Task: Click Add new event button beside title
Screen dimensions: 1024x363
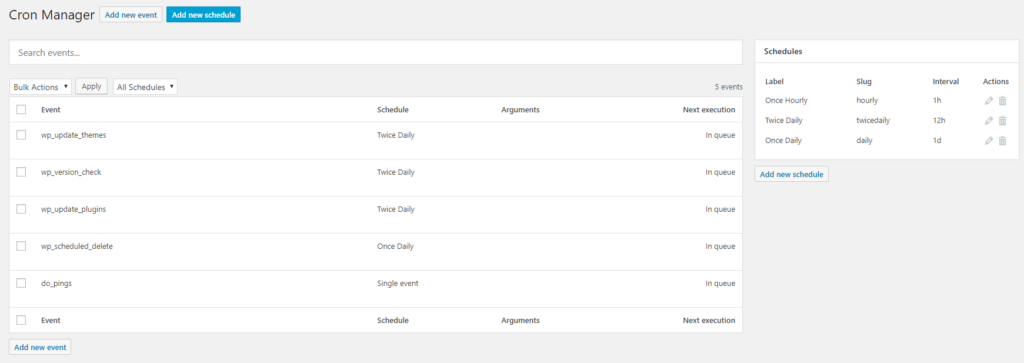Action: click(x=131, y=14)
